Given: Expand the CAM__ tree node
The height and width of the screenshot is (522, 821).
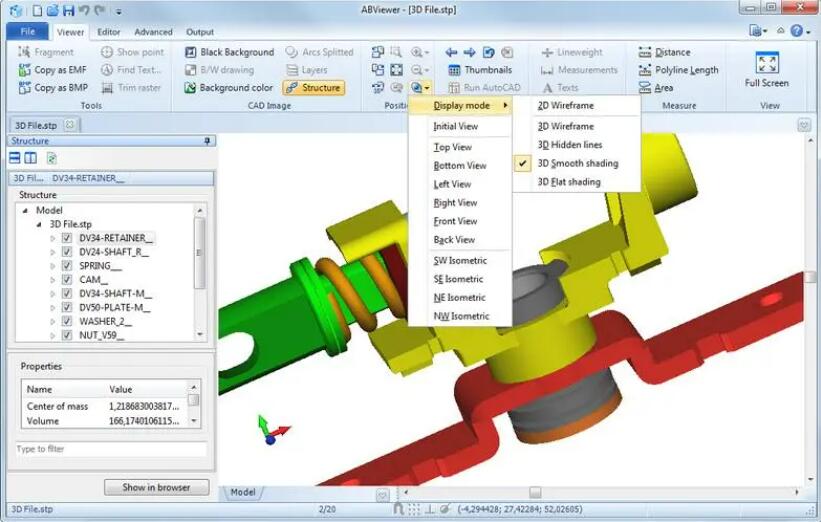Looking at the screenshot, I should [53, 280].
